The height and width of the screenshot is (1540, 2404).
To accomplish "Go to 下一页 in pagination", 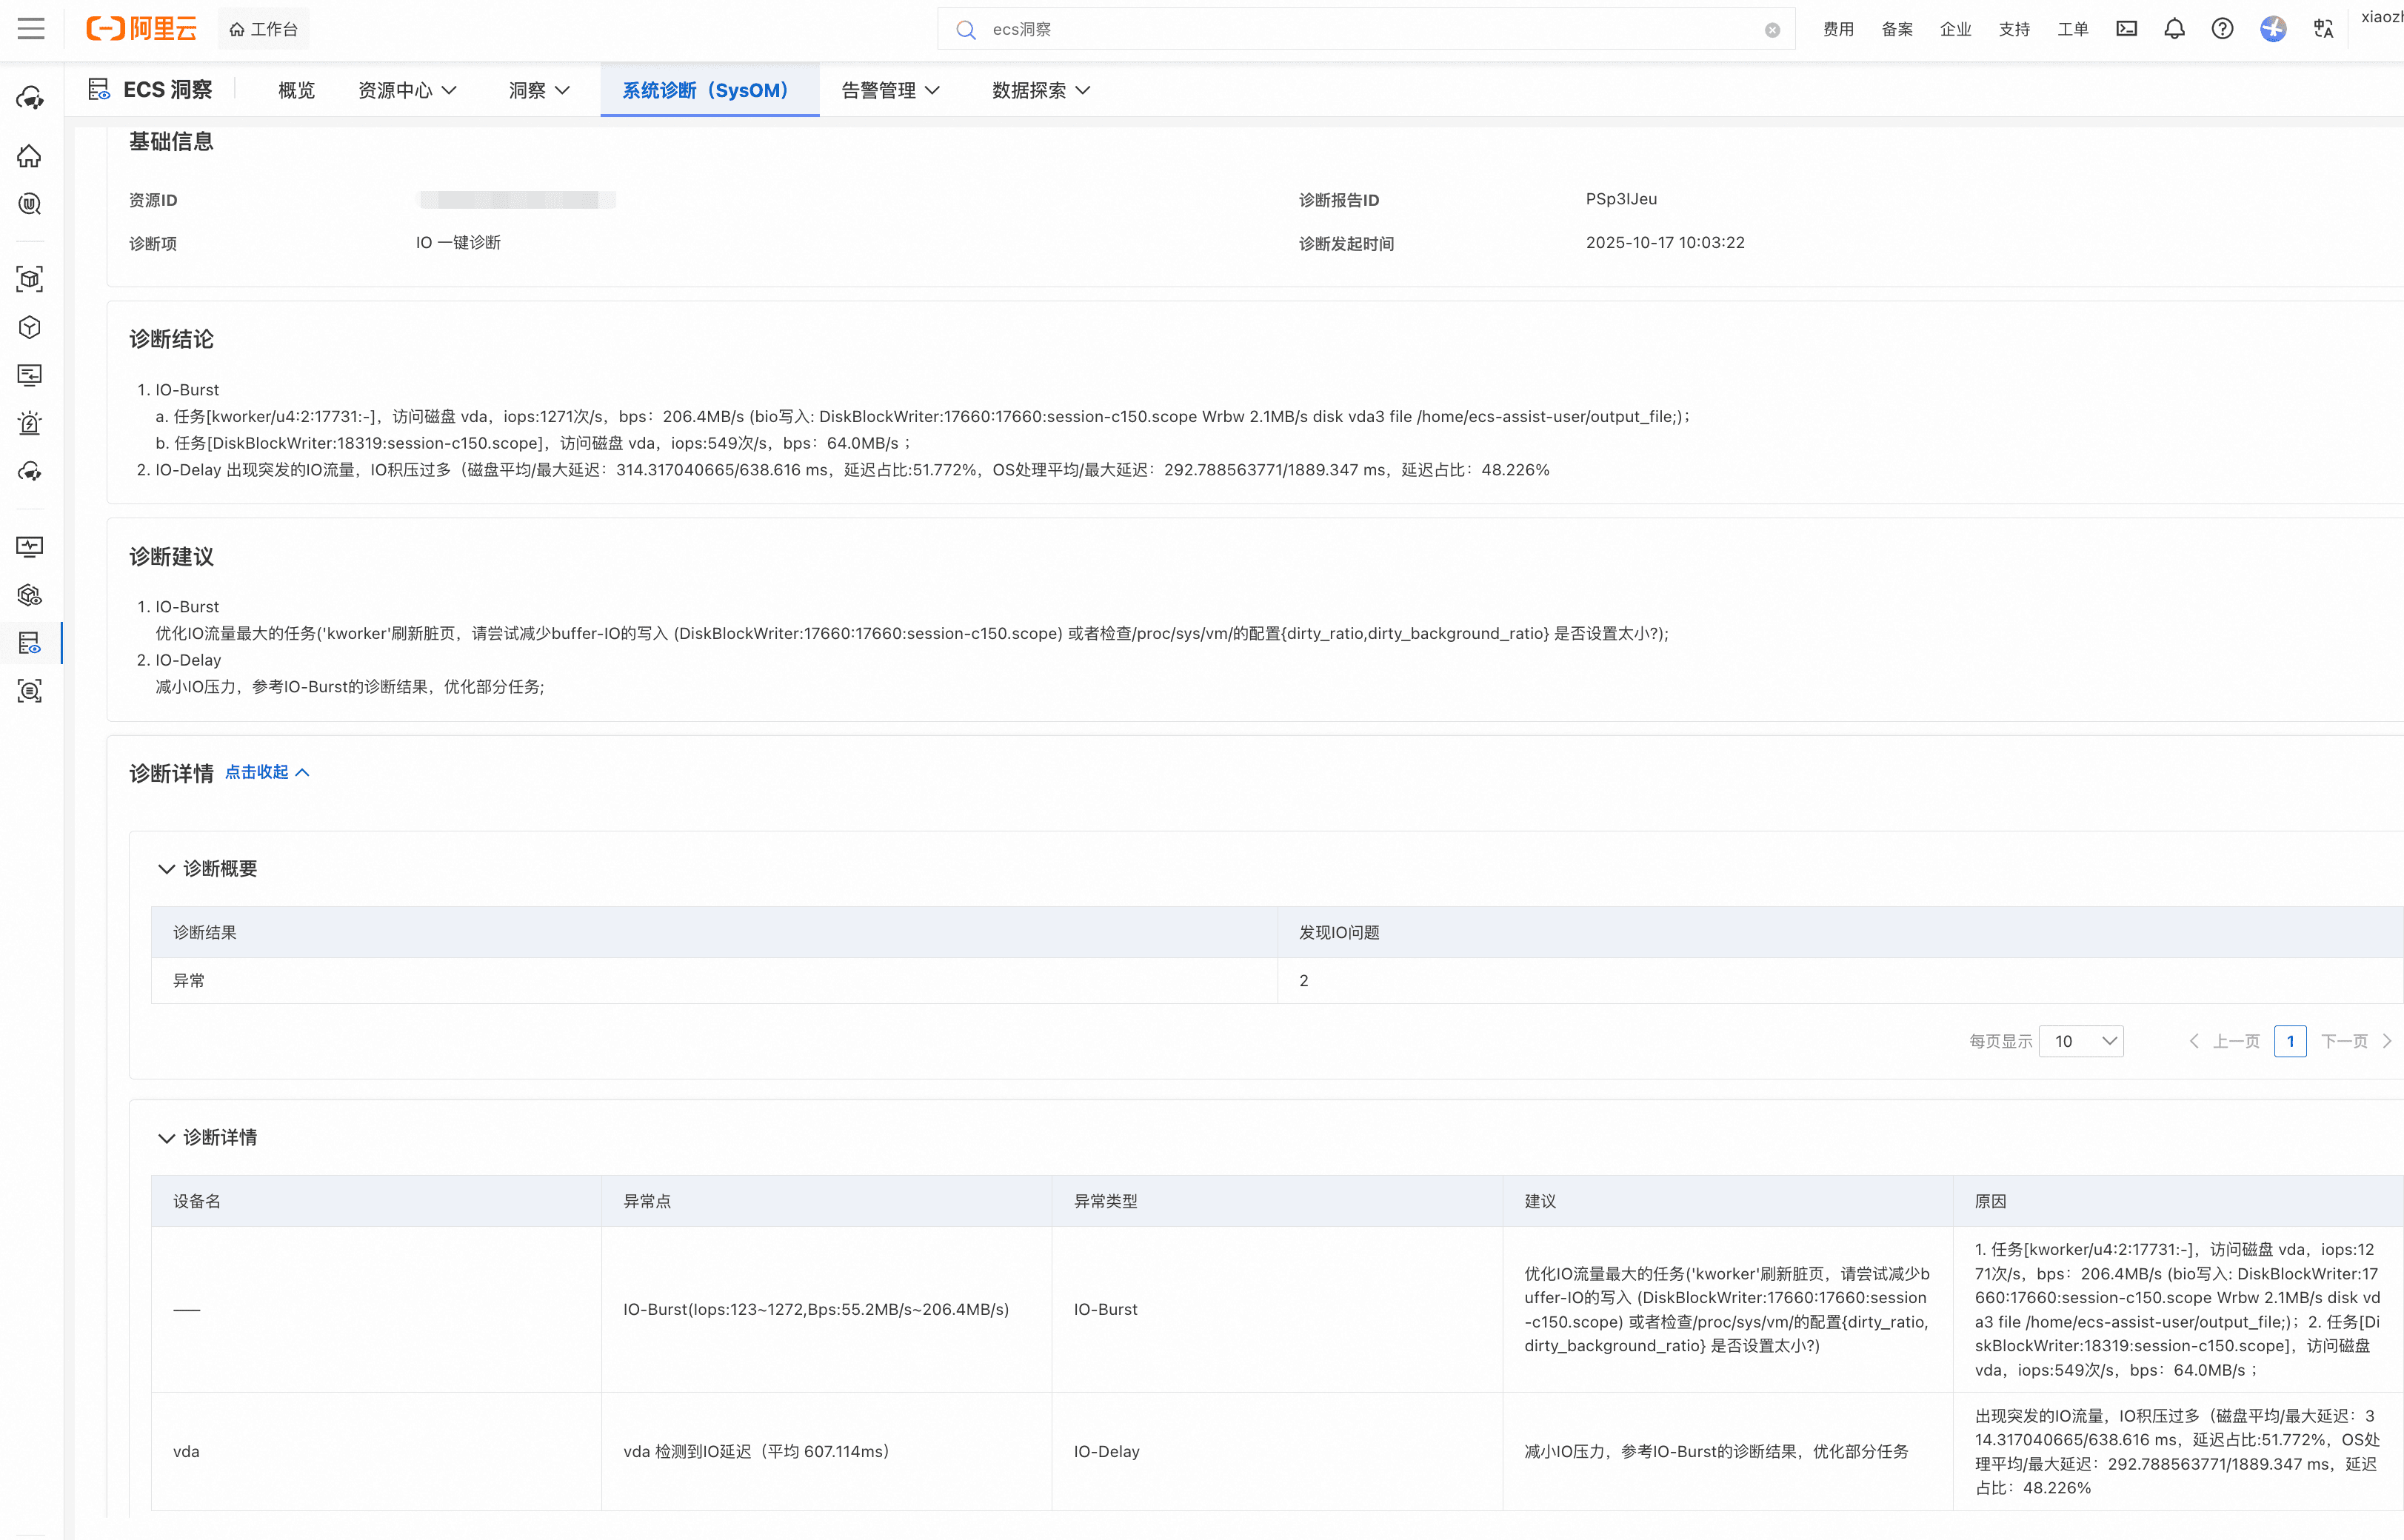I will 2345,1041.
